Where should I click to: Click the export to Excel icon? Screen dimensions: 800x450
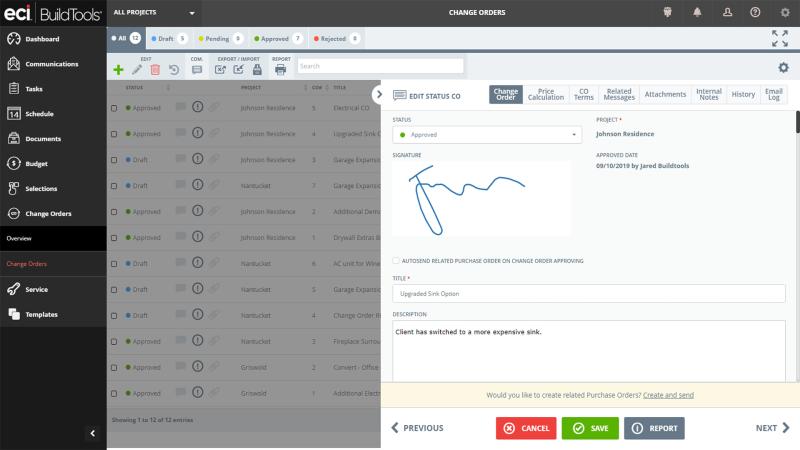(220, 70)
